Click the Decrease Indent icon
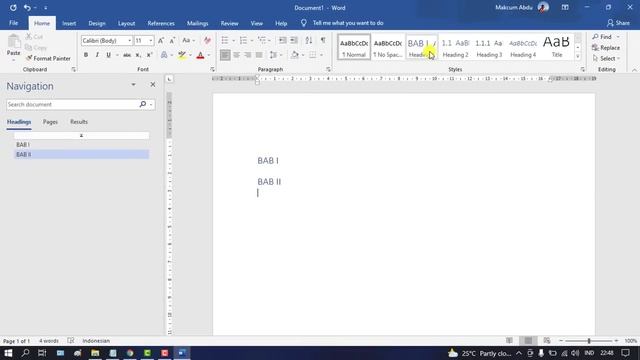Image resolution: width=640 pixels, height=360 pixels. [x=282, y=40]
